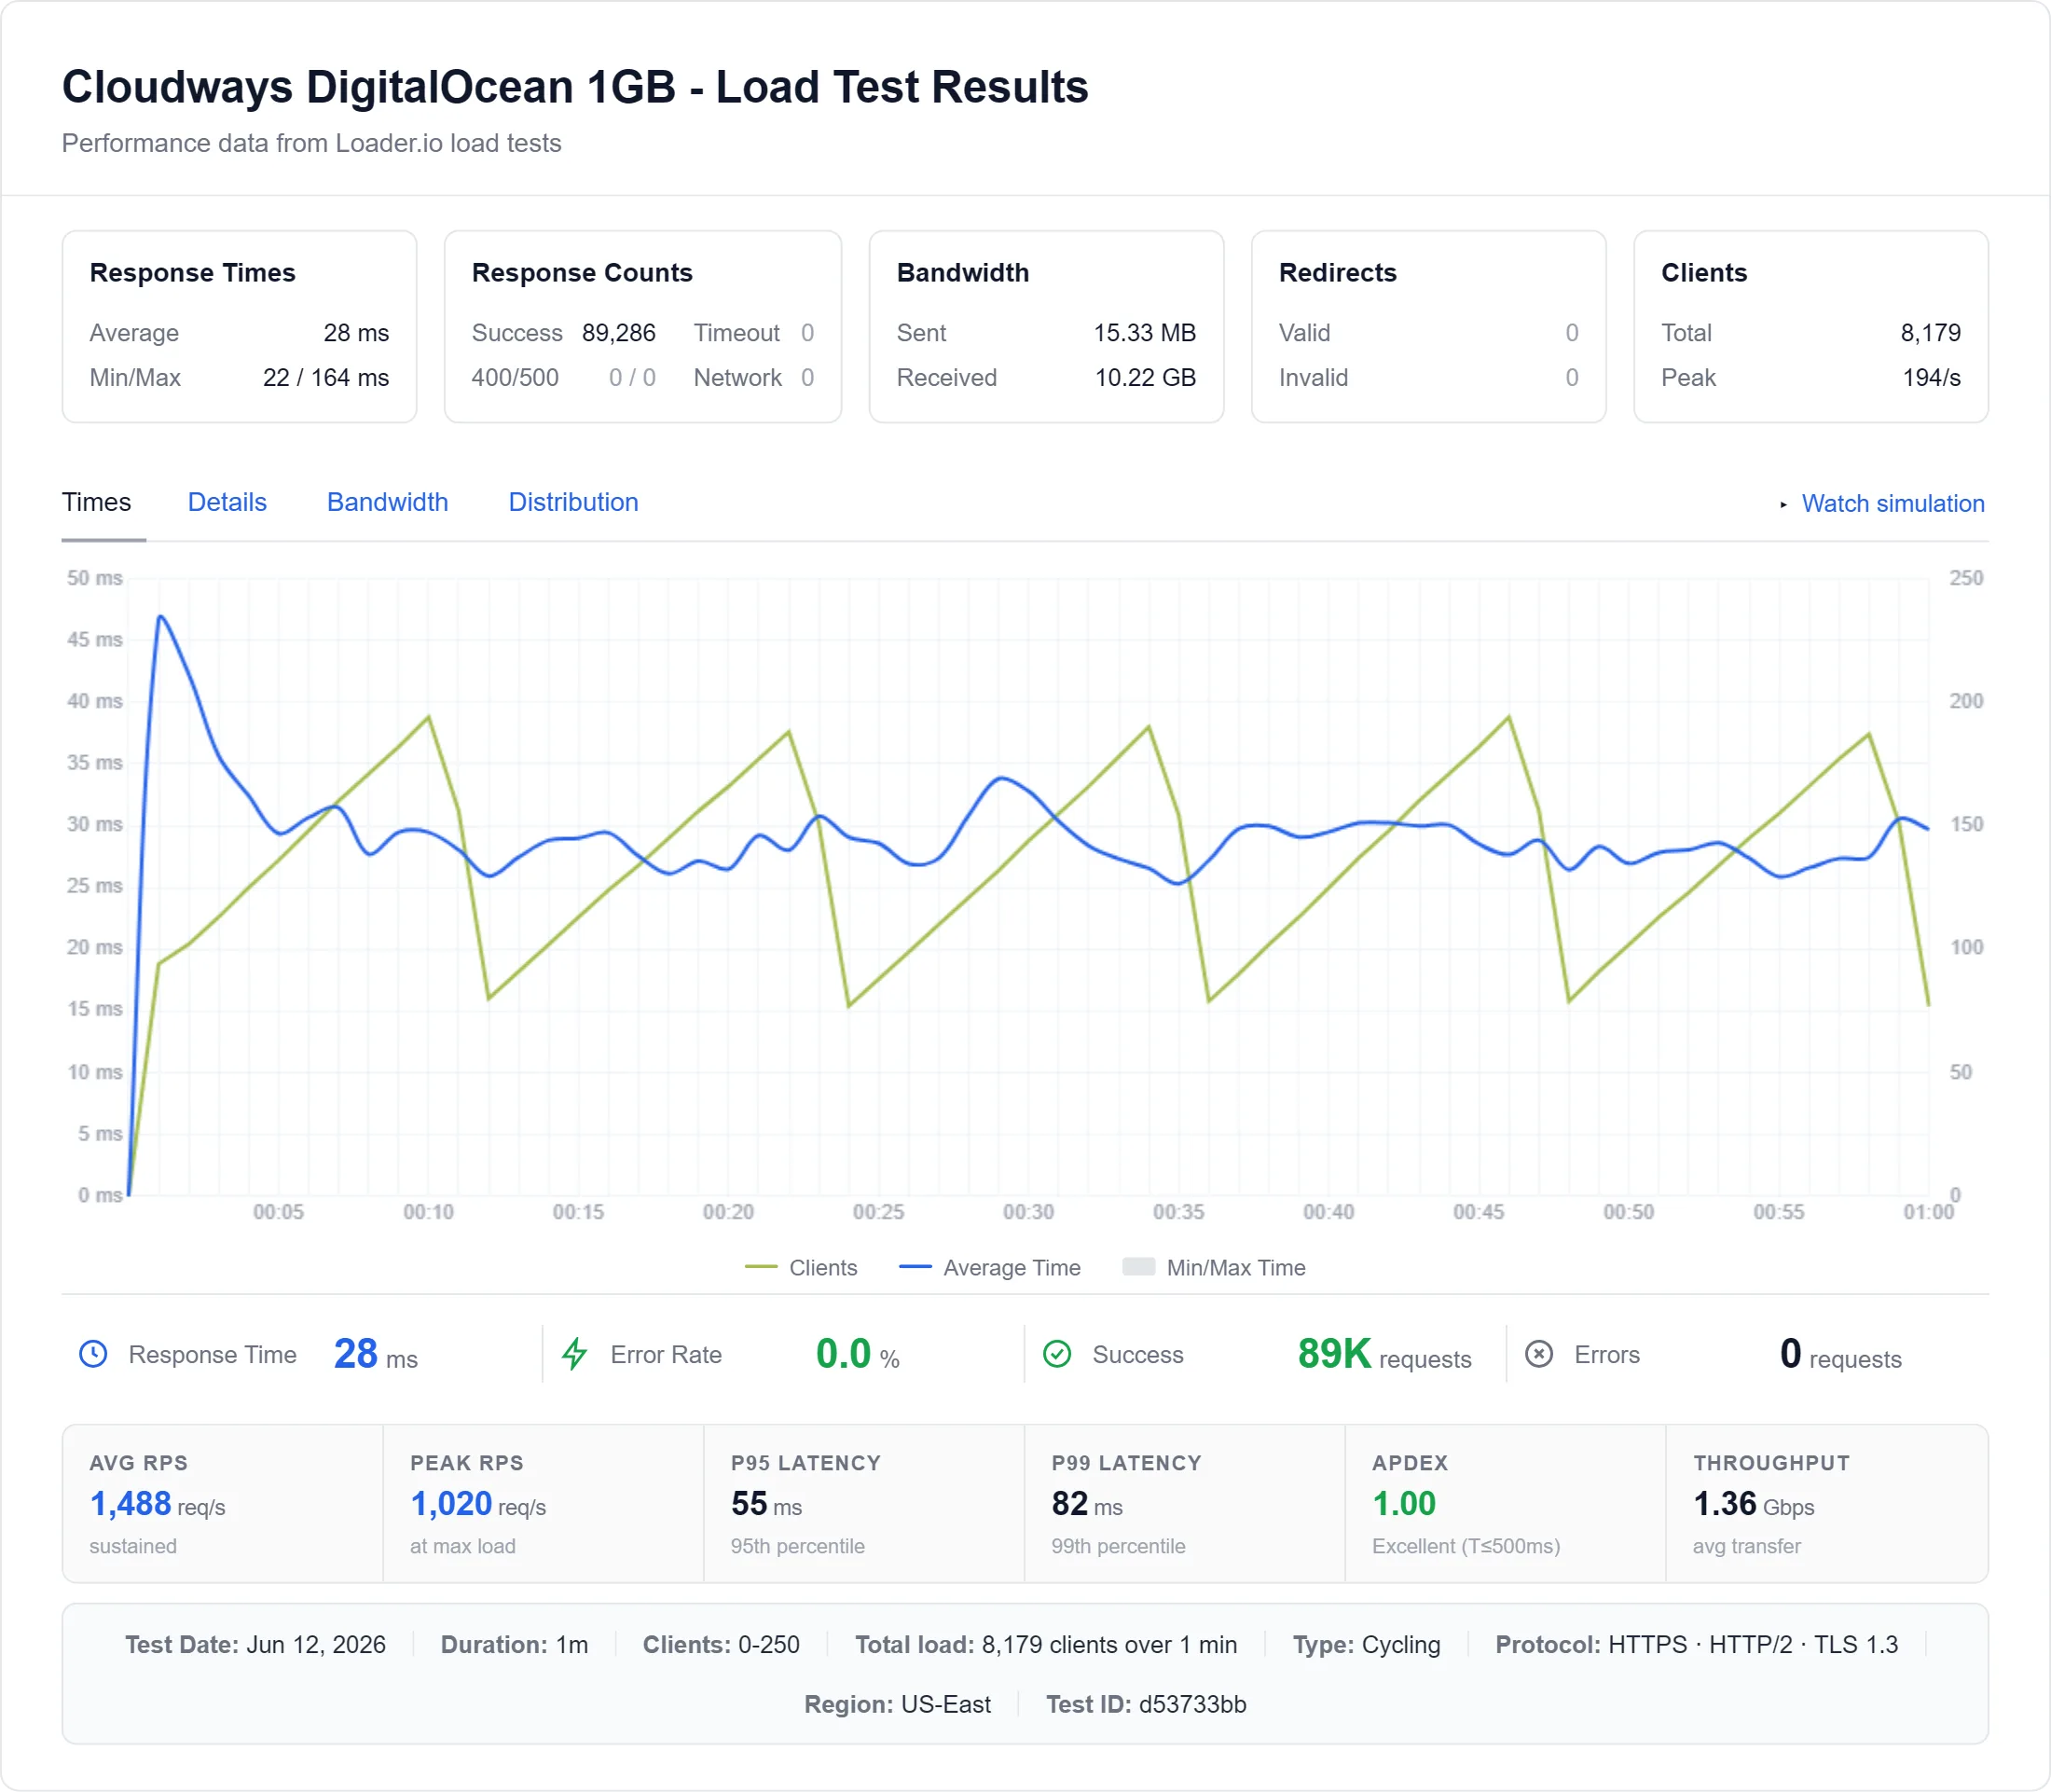
Task: Open the Details tab
Action: click(227, 502)
